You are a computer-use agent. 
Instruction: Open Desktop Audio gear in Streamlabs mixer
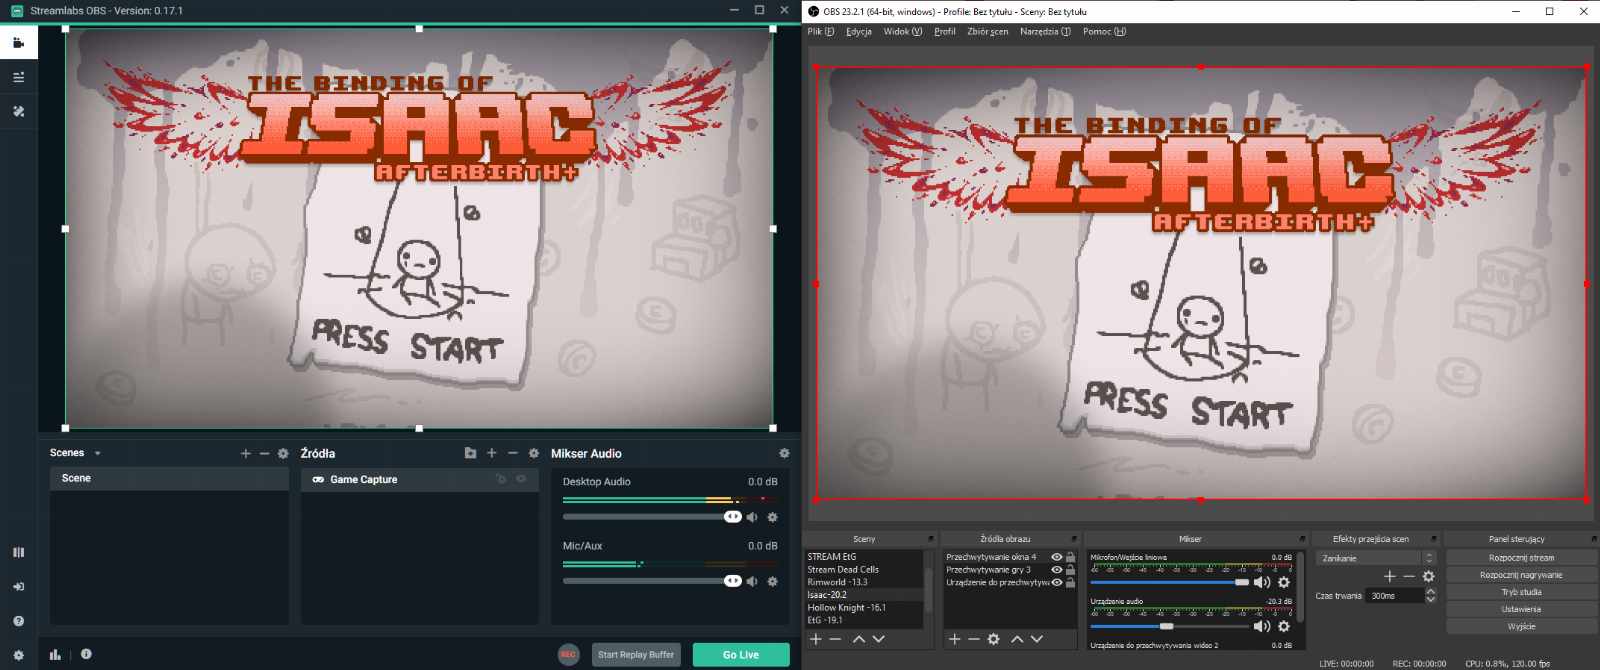pyautogui.click(x=772, y=517)
